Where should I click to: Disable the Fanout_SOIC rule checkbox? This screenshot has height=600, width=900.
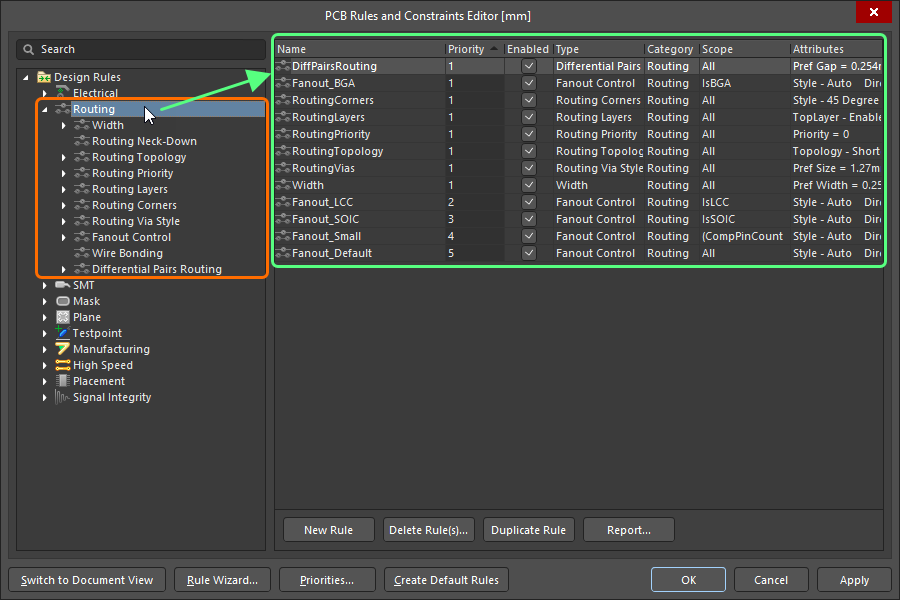[x=529, y=219]
